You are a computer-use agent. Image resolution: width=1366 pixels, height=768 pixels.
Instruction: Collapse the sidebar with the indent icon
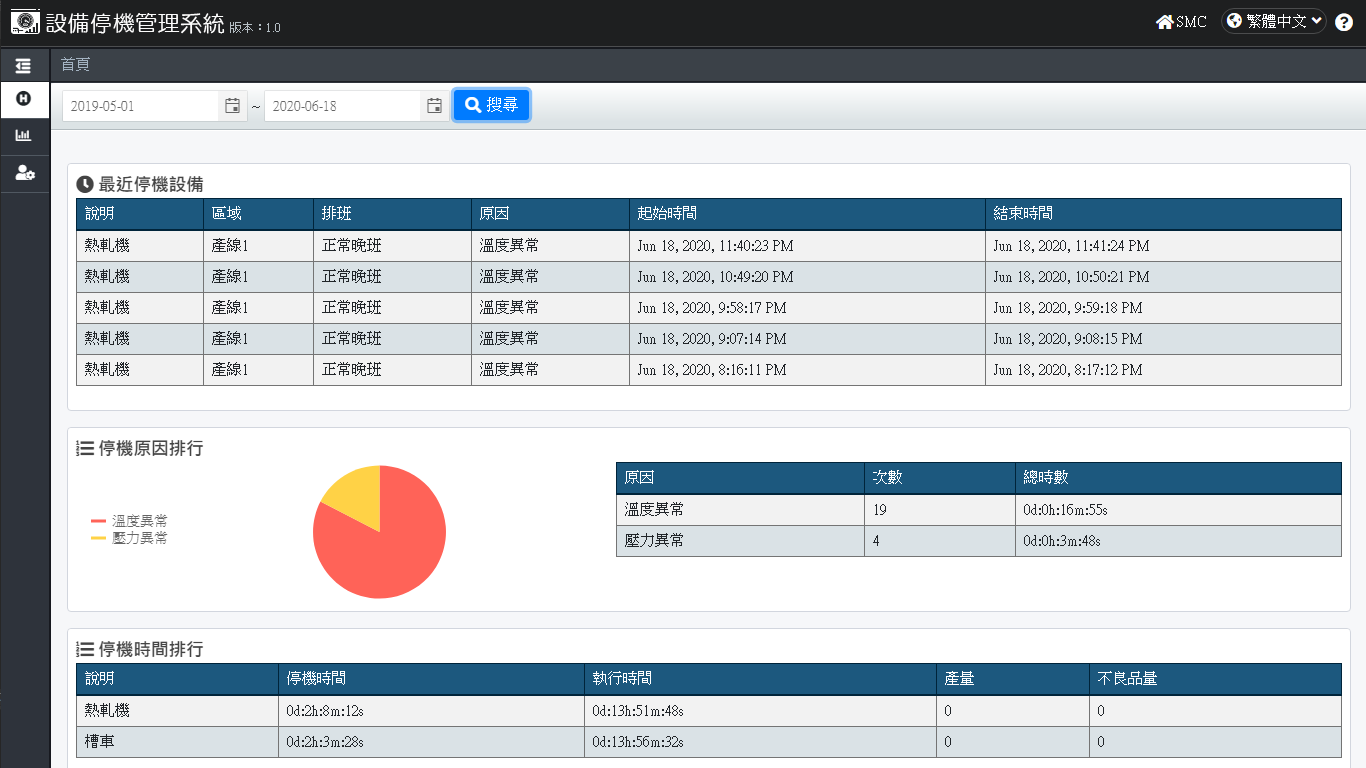pos(24,66)
